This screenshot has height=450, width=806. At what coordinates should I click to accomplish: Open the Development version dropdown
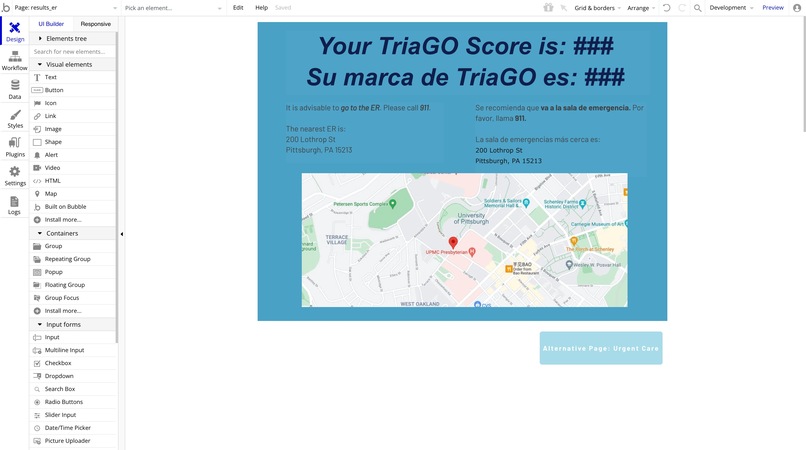tap(731, 8)
